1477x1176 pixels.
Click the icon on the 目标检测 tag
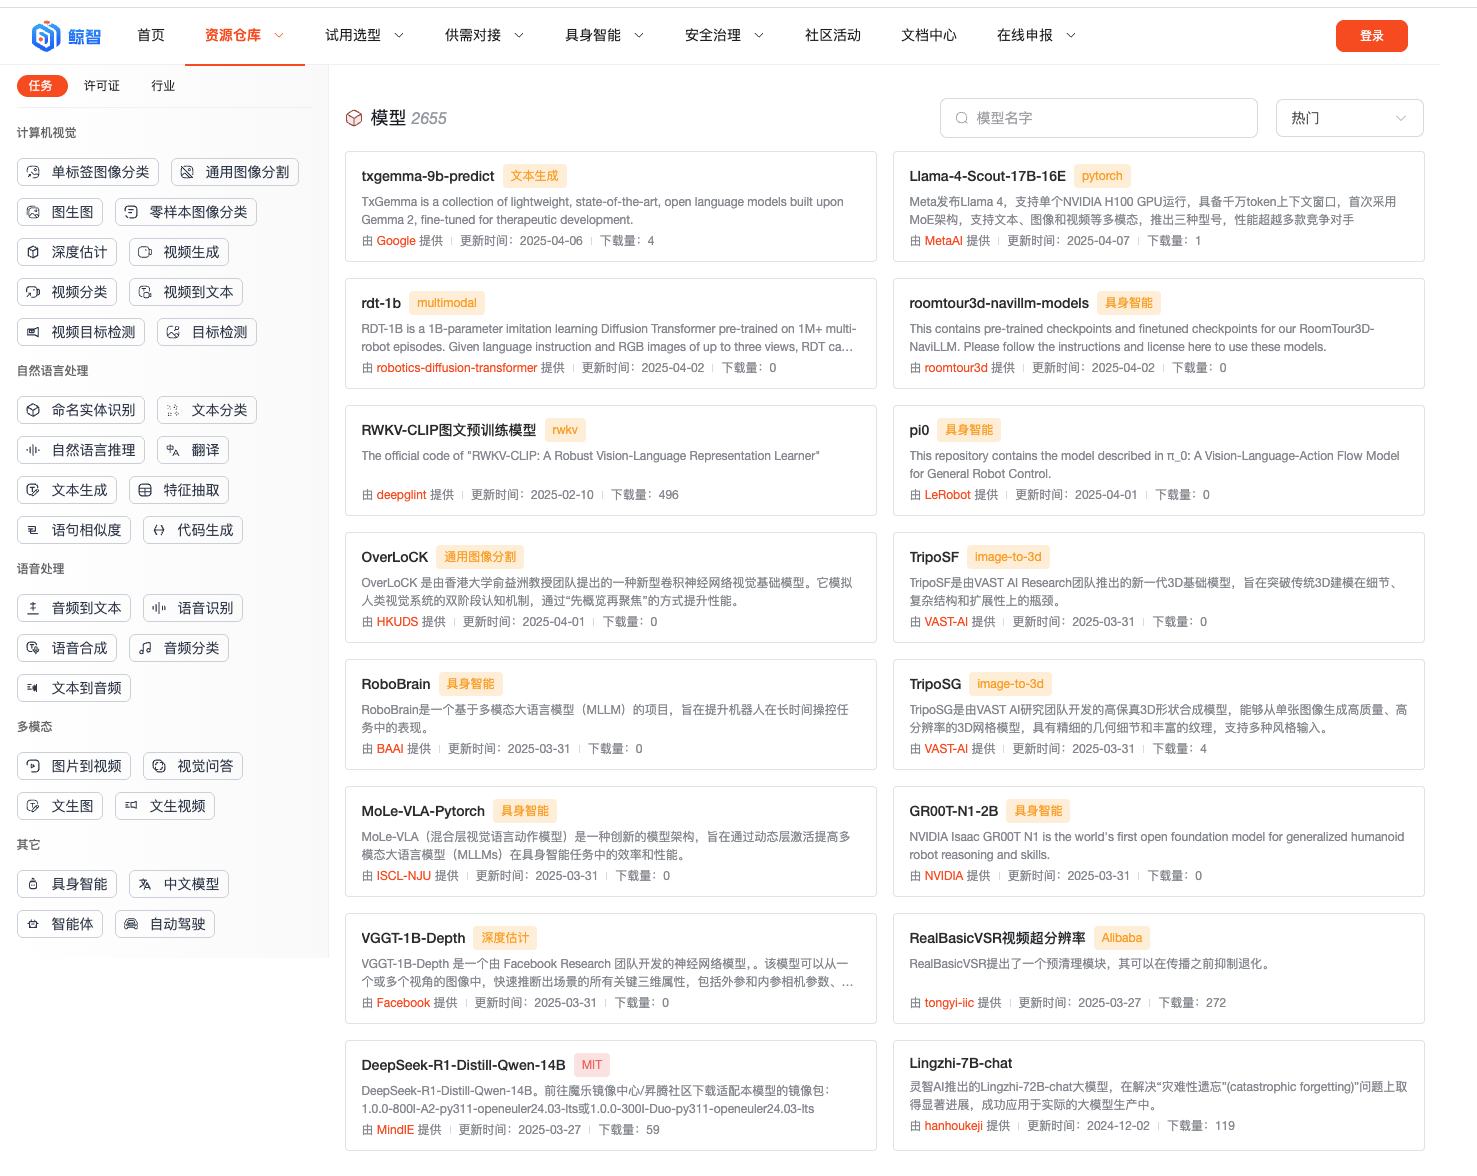click(173, 332)
